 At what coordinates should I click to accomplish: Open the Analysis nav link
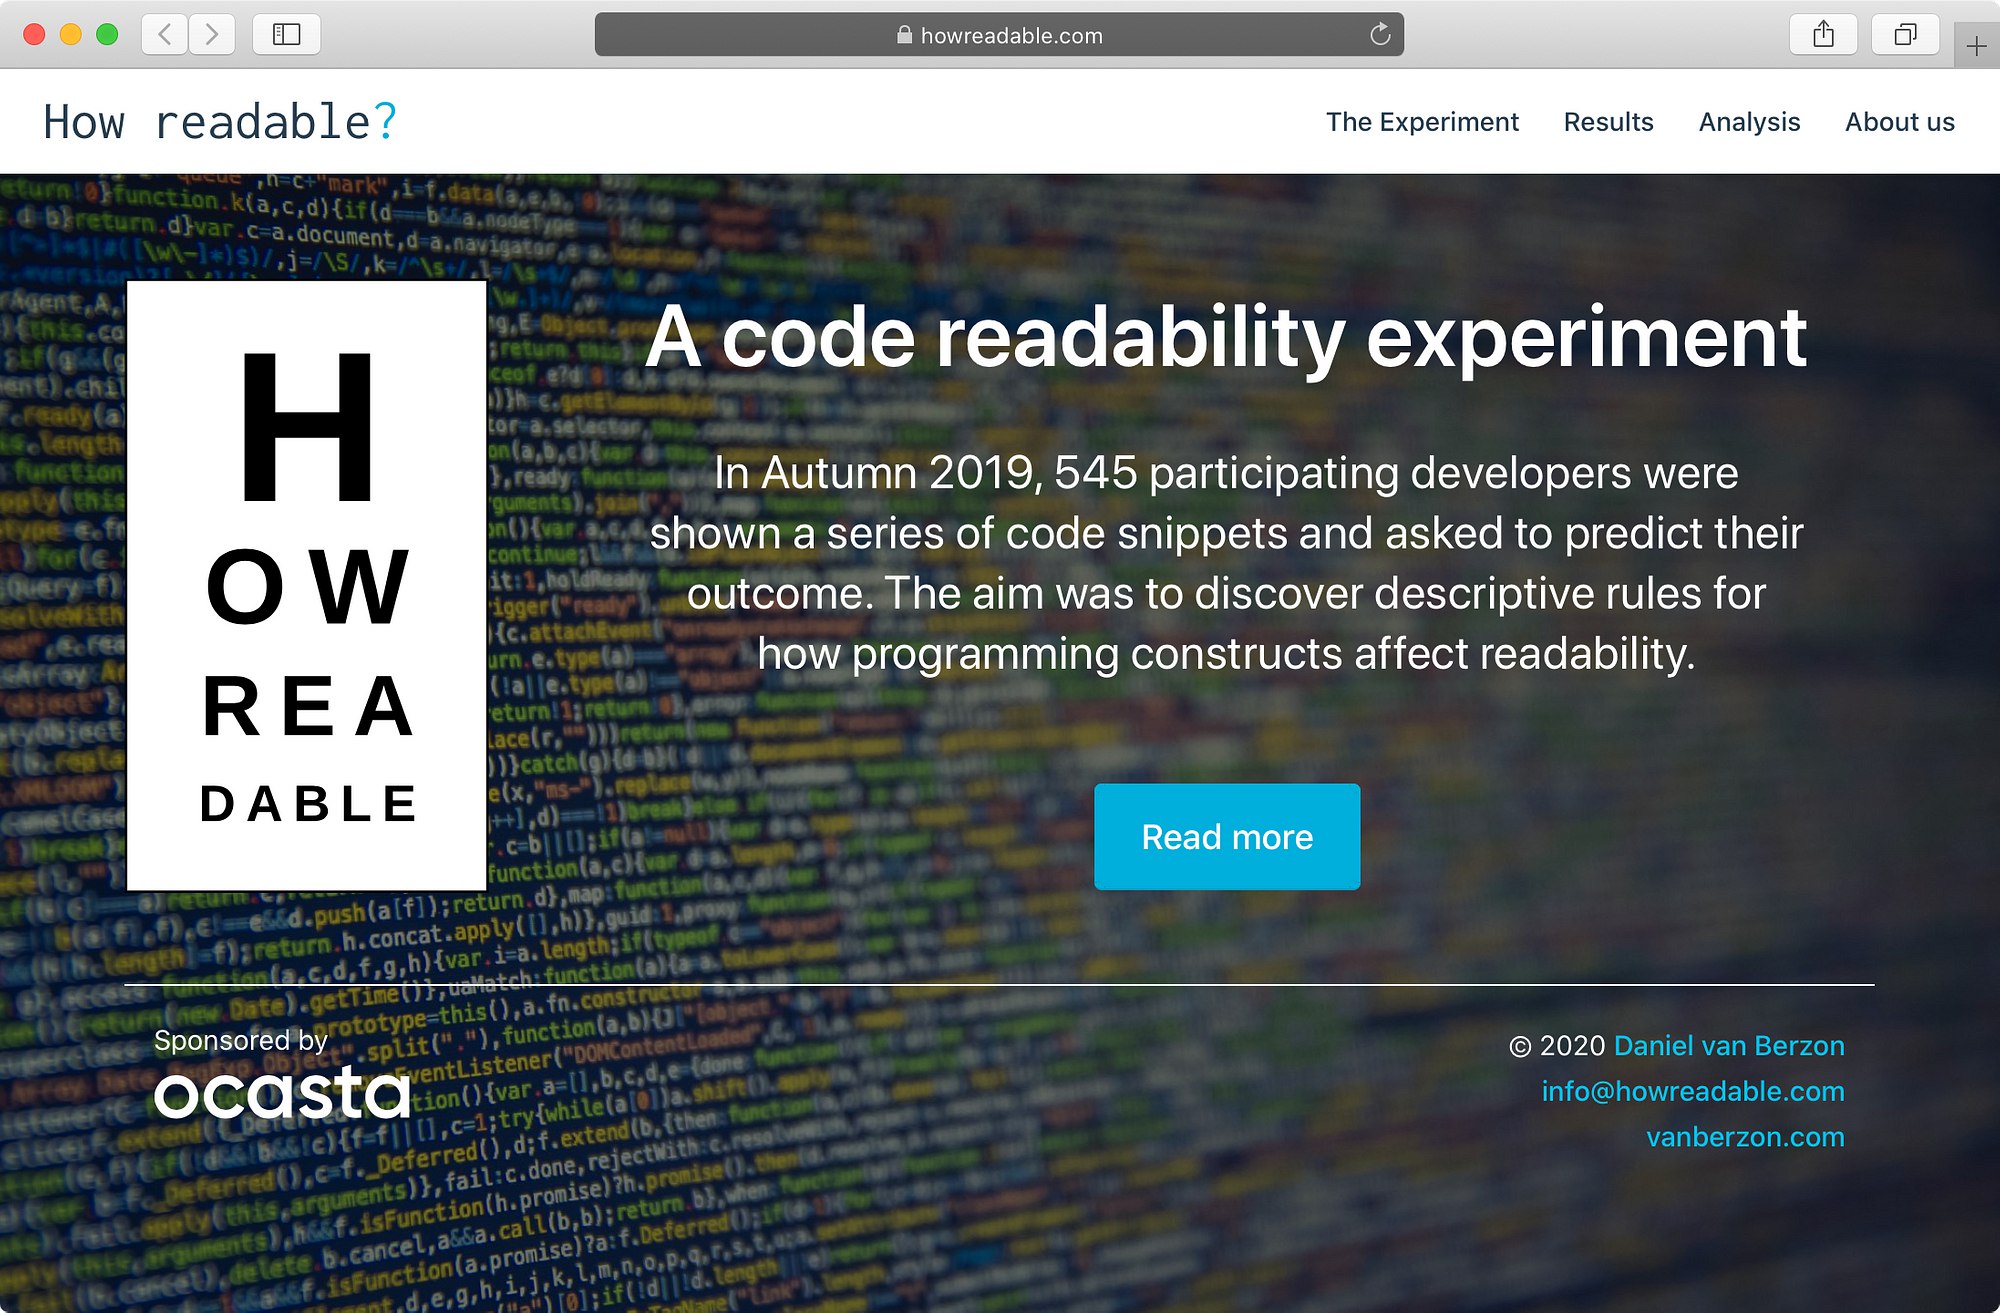[1749, 122]
